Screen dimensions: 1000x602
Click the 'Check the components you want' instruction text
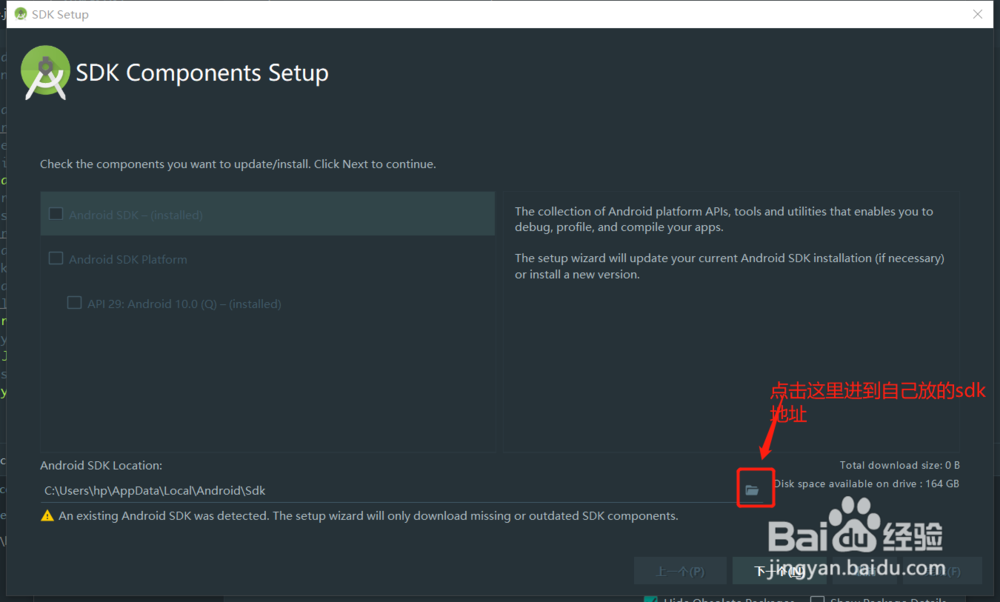point(238,164)
